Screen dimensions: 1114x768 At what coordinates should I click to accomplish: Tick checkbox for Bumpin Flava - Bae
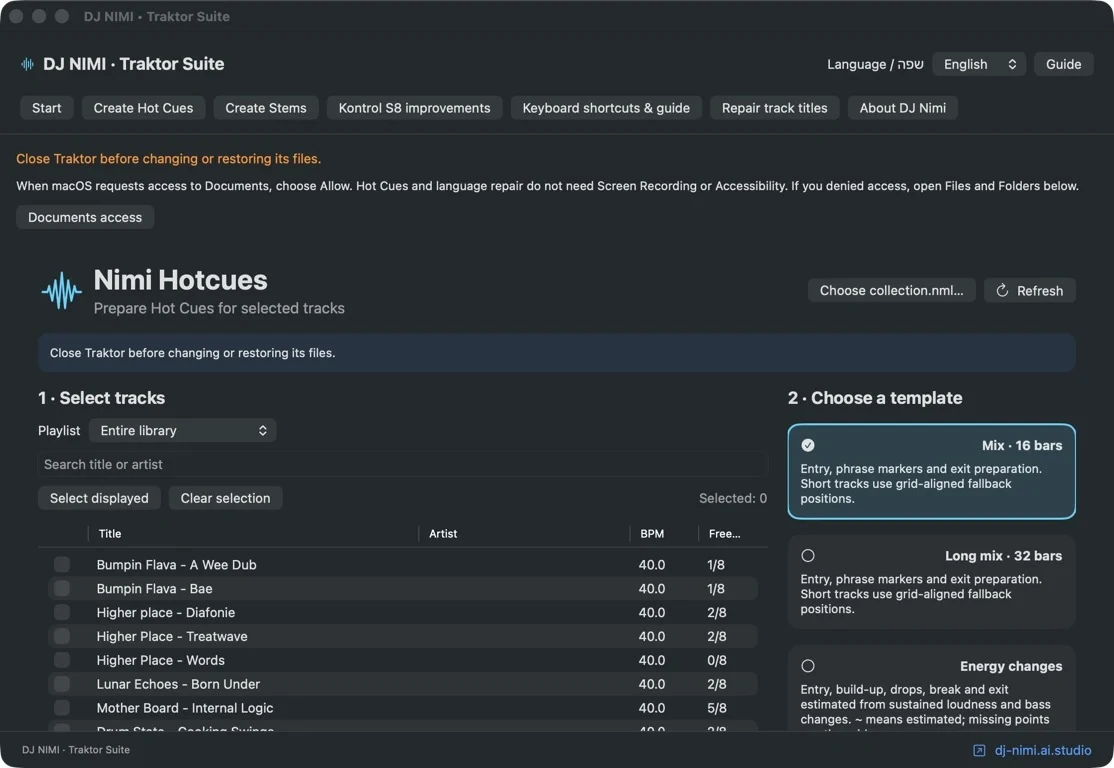click(x=62, y=588)
